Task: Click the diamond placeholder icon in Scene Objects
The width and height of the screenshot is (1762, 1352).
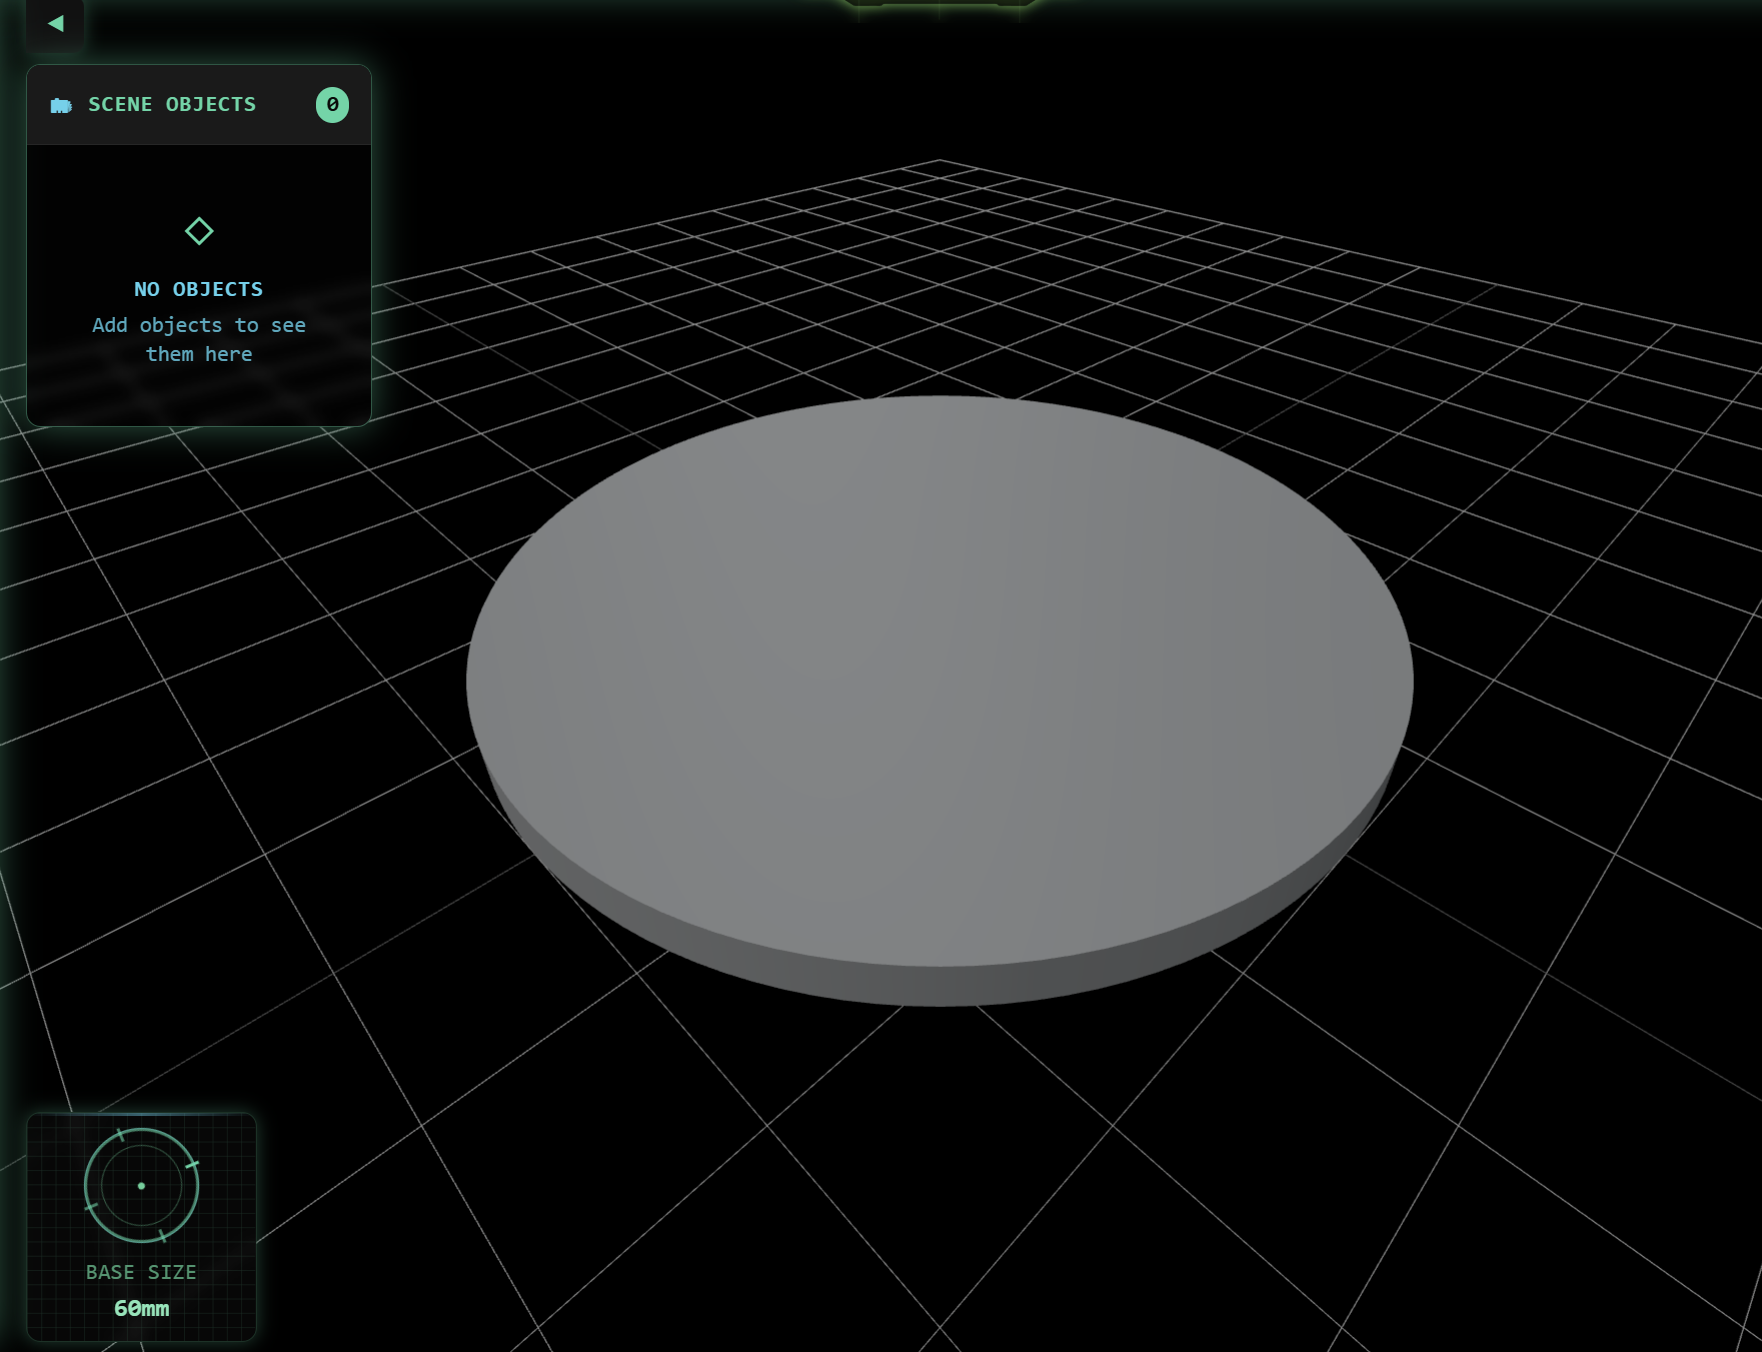Action: pyautogui.click(x=199, y=231)
